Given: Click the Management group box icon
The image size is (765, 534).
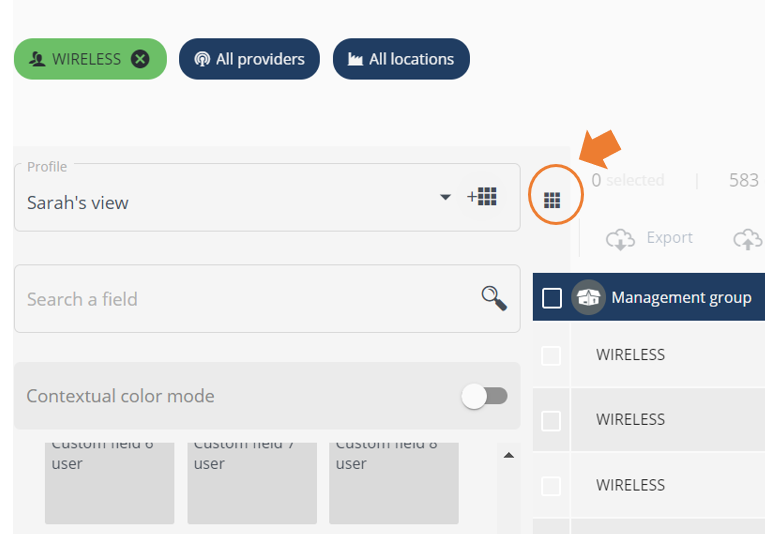Looking at the screenshot, I should pyautogui.click(x=588, y=297).
